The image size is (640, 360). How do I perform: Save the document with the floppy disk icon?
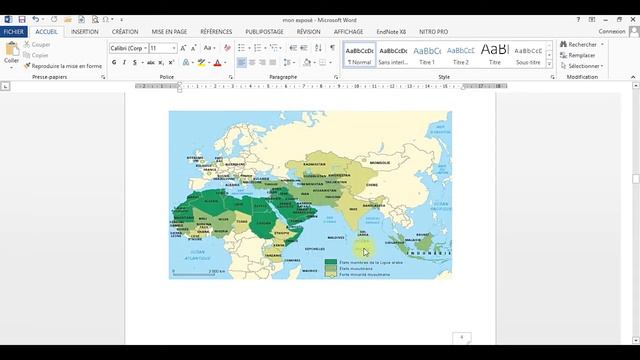click(22, 20)
